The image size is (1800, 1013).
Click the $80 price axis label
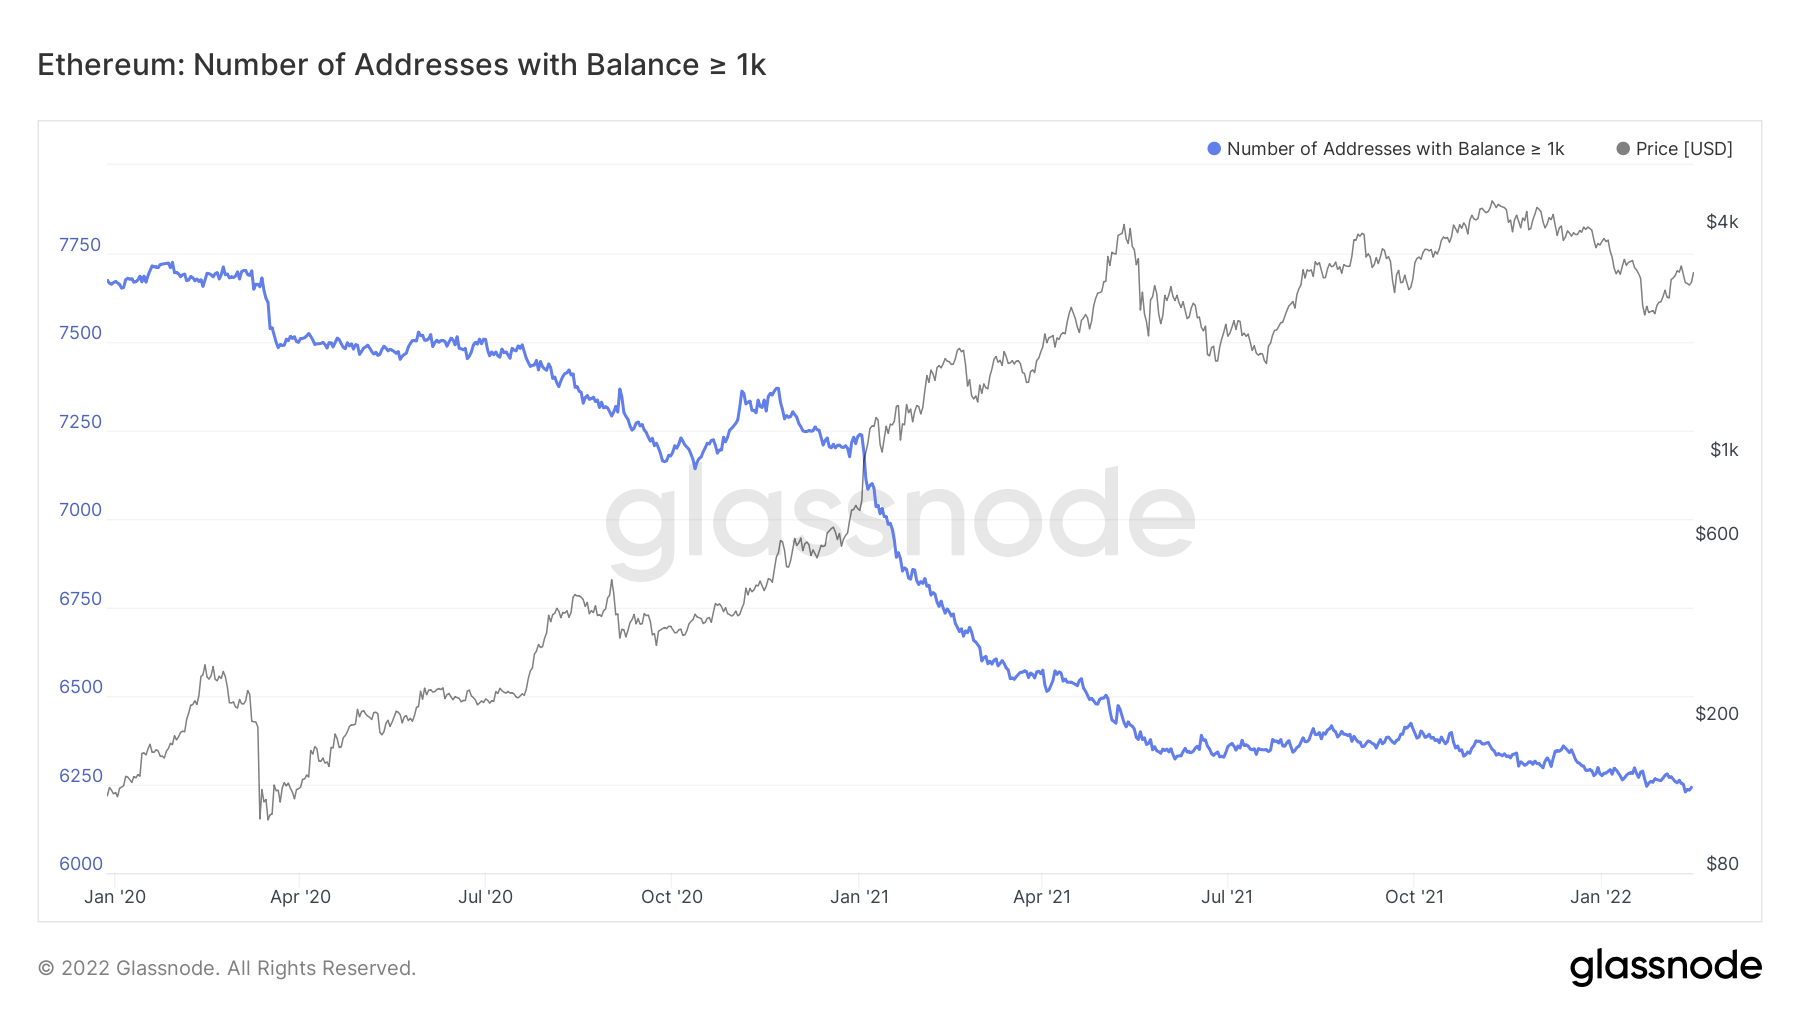coord(1722,864)
